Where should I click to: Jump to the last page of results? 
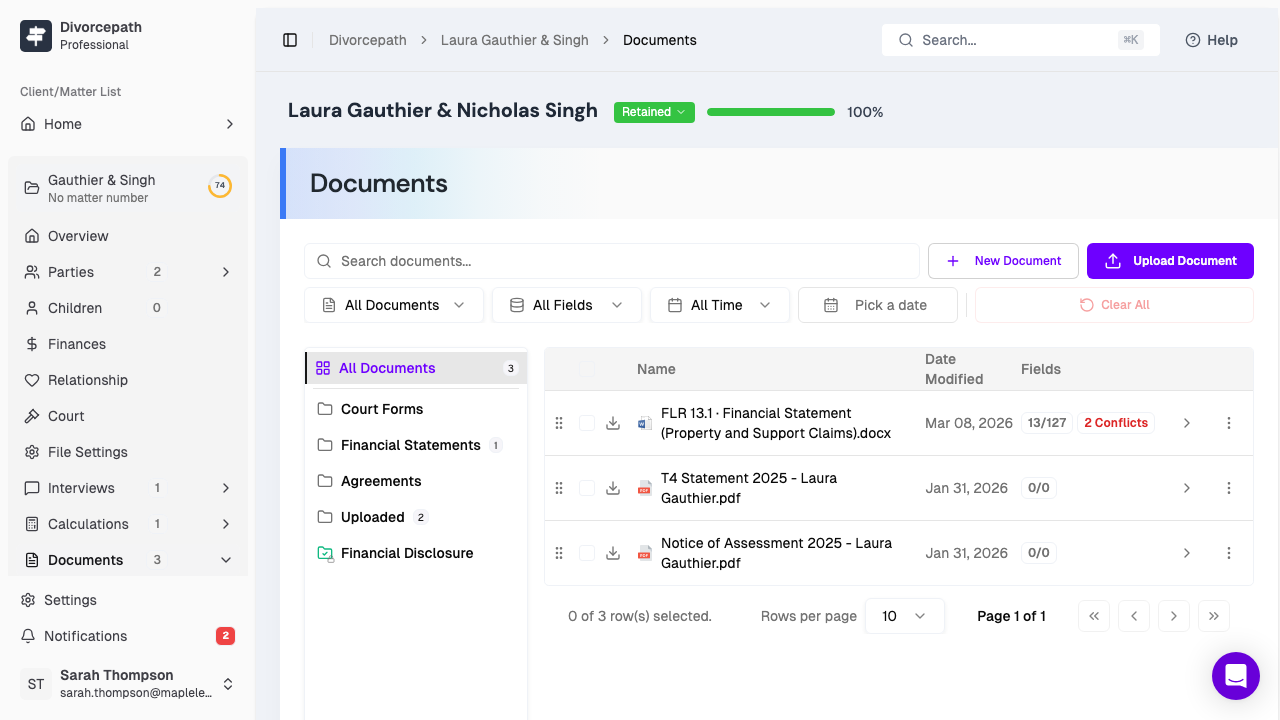point(1214,616)
